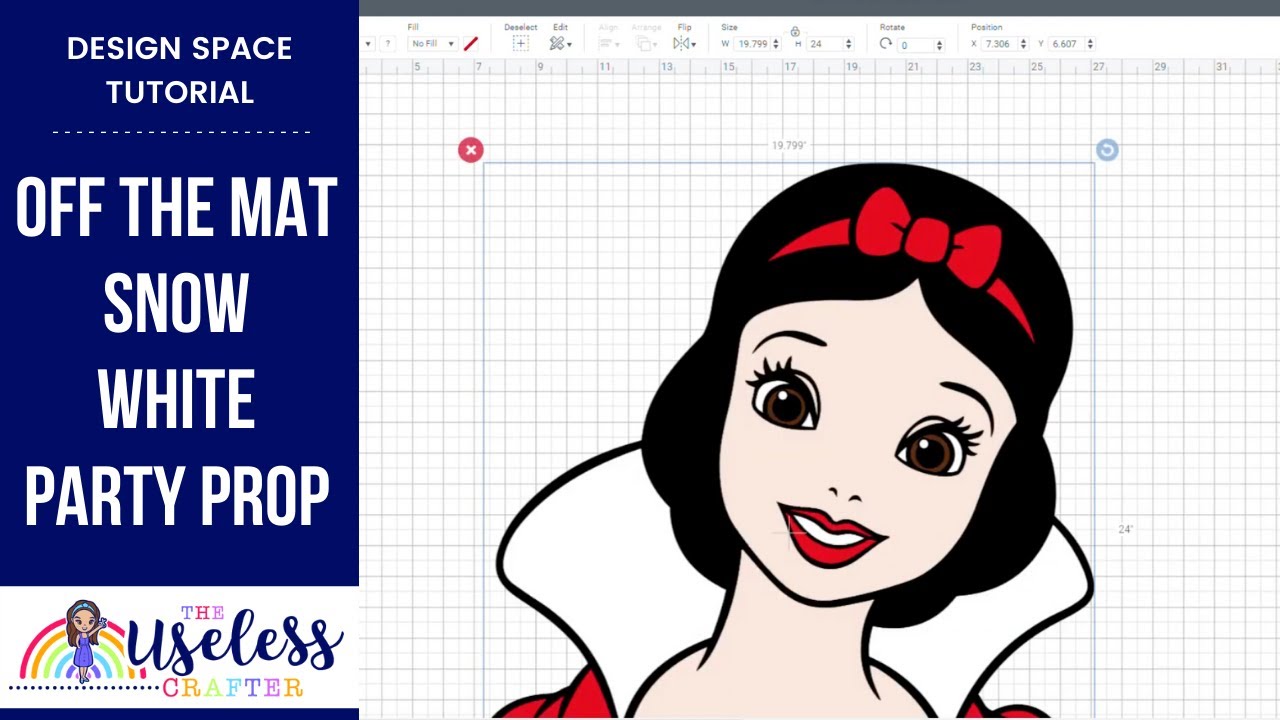Adjust the Height stepper arrows
Viewport: 1280px width, 720px height.
click(x=849, y=44)
